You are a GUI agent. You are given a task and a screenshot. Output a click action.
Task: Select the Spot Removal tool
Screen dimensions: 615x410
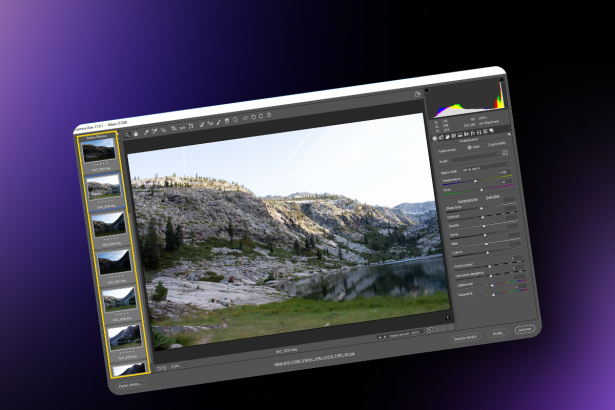point(202,124)
